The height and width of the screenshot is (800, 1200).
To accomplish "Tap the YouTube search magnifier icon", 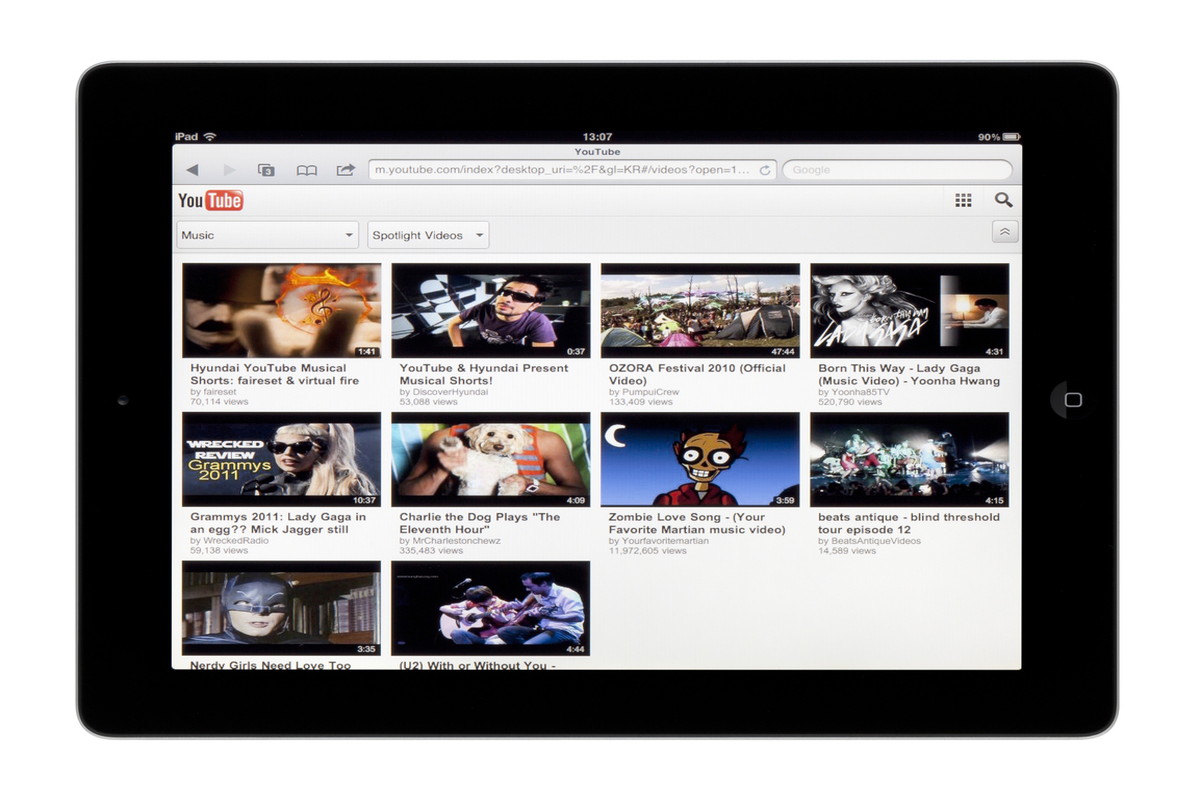I will tap(1004, 200).
